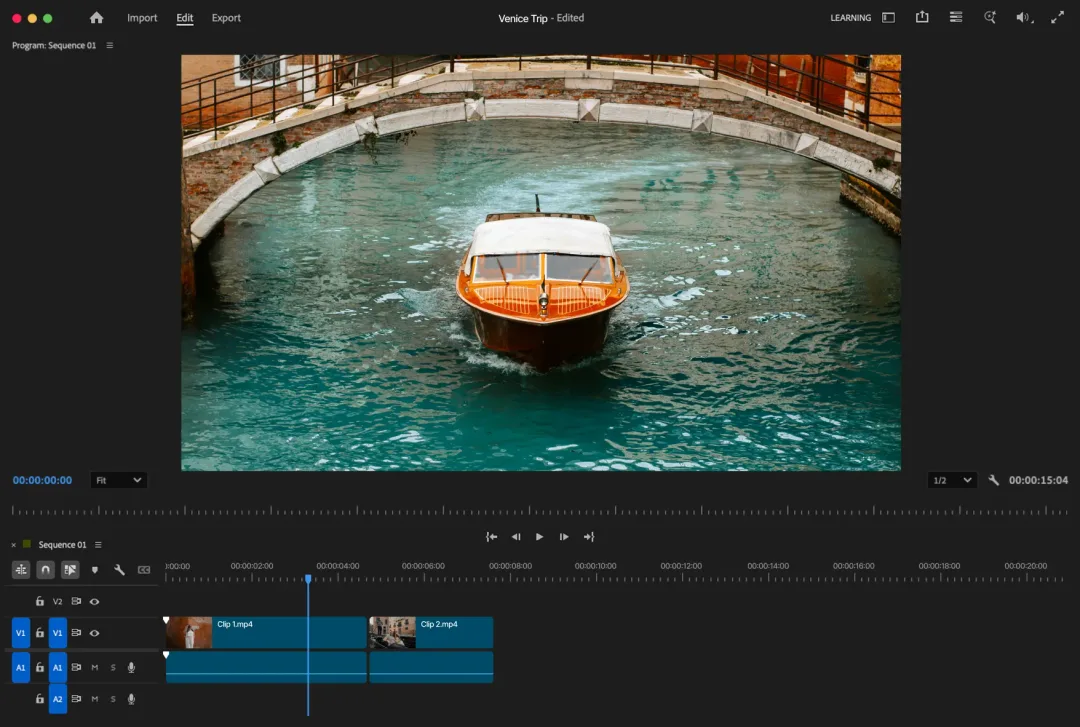Mute audio track A2
Screen dimensions: 1080x727
pyautogui.click(x=94, y=699)
